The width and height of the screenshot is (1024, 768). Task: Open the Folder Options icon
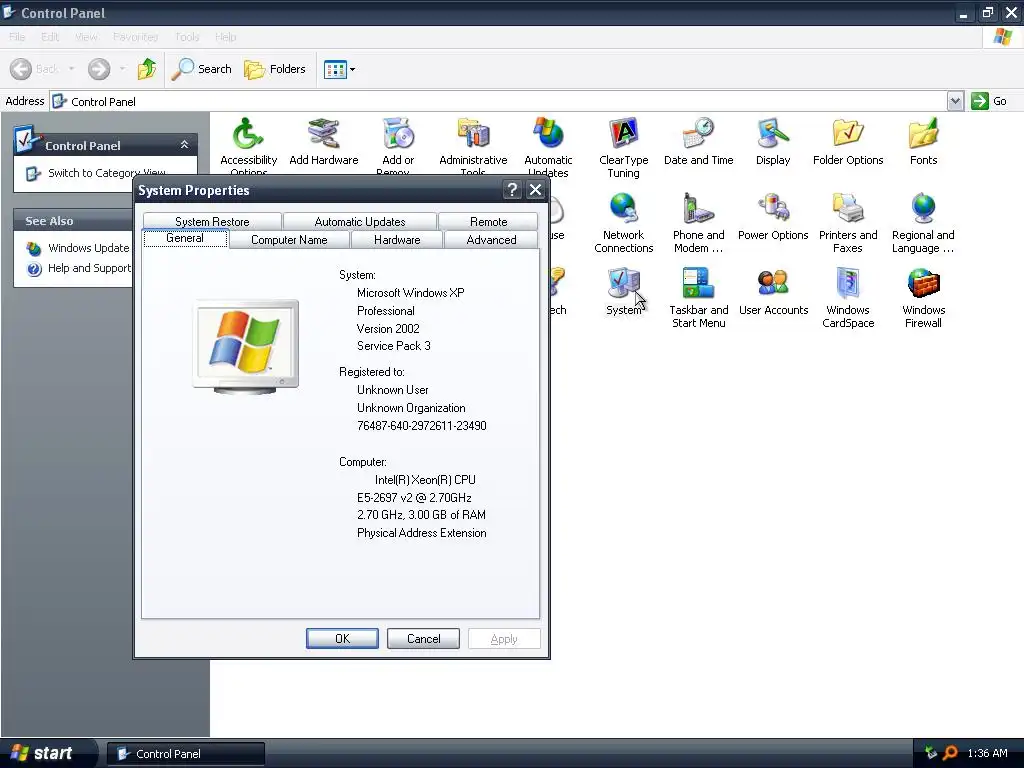tap(848, 141)
